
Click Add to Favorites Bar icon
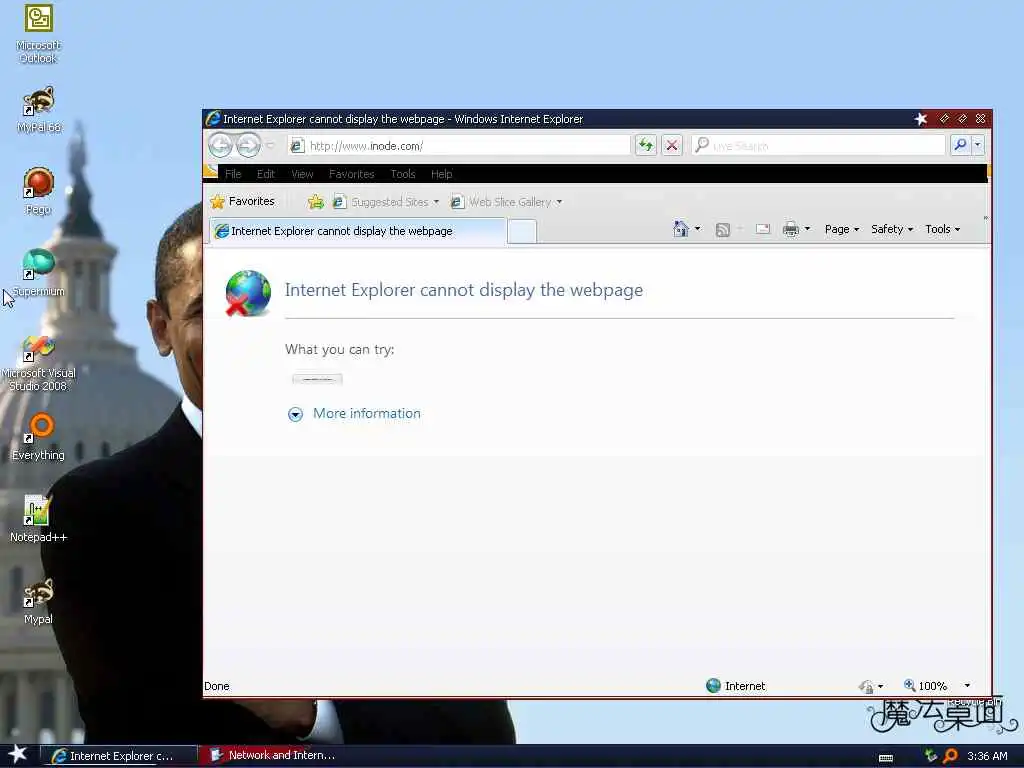pyautogui.click(x=315, y=202)
